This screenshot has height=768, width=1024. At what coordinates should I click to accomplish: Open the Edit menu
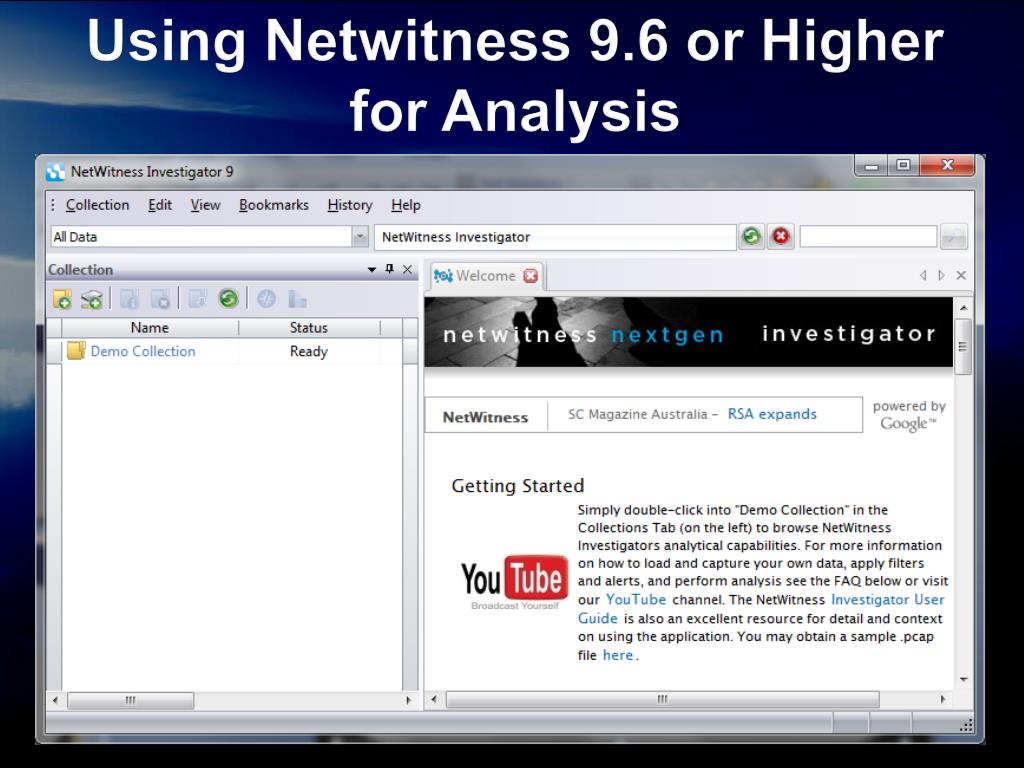(160, 205)
